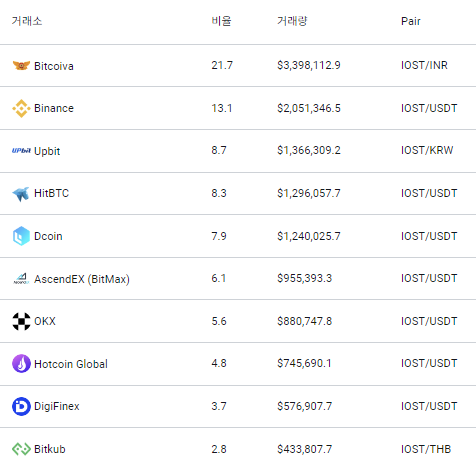Image resolution: width=476 pixels, height=466 pixels.
Task: Open the Bitcoiva exchange name link
Action: [x=54, y=66]
